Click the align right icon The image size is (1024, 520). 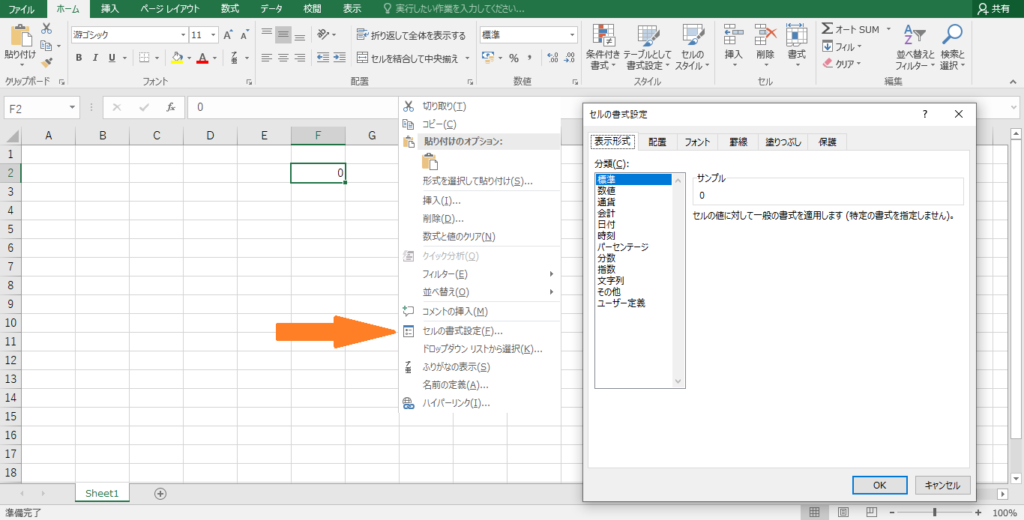click(x=300, y=58)
